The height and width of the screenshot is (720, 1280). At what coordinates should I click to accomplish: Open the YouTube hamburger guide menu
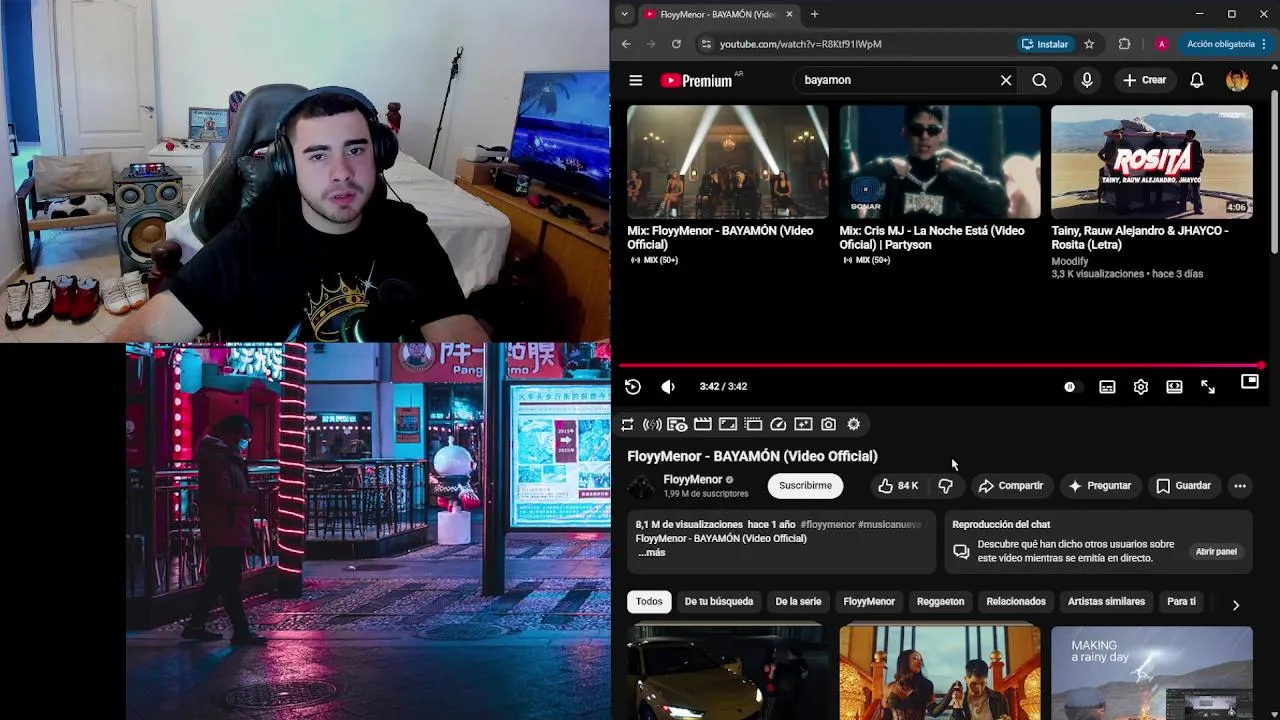pyautogui.click(x=635, y=80)
